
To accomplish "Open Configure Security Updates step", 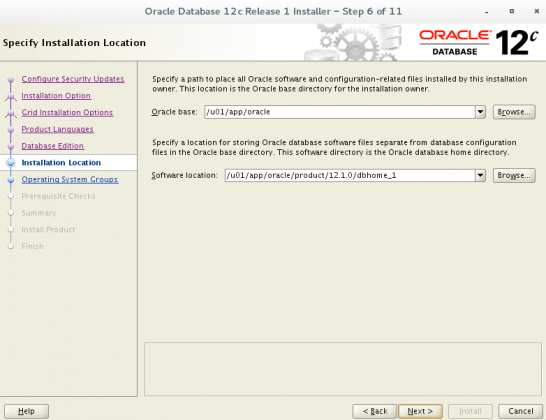I will coord(73,79).
